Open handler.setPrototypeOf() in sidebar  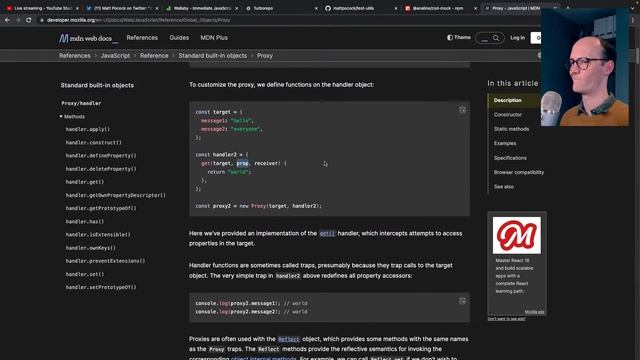tap(101, 287)
